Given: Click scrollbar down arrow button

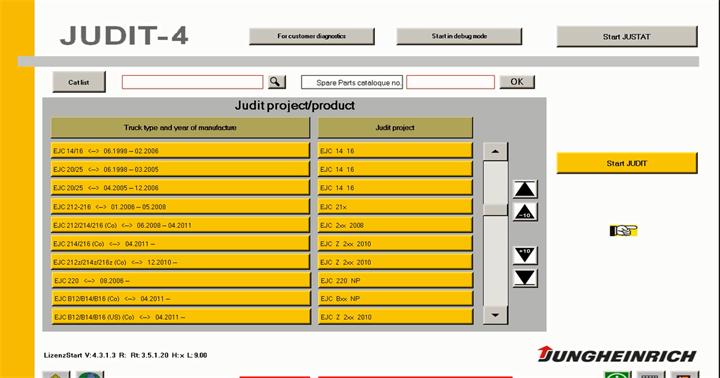Looking at the screenshot, I should tap(495, 315).
